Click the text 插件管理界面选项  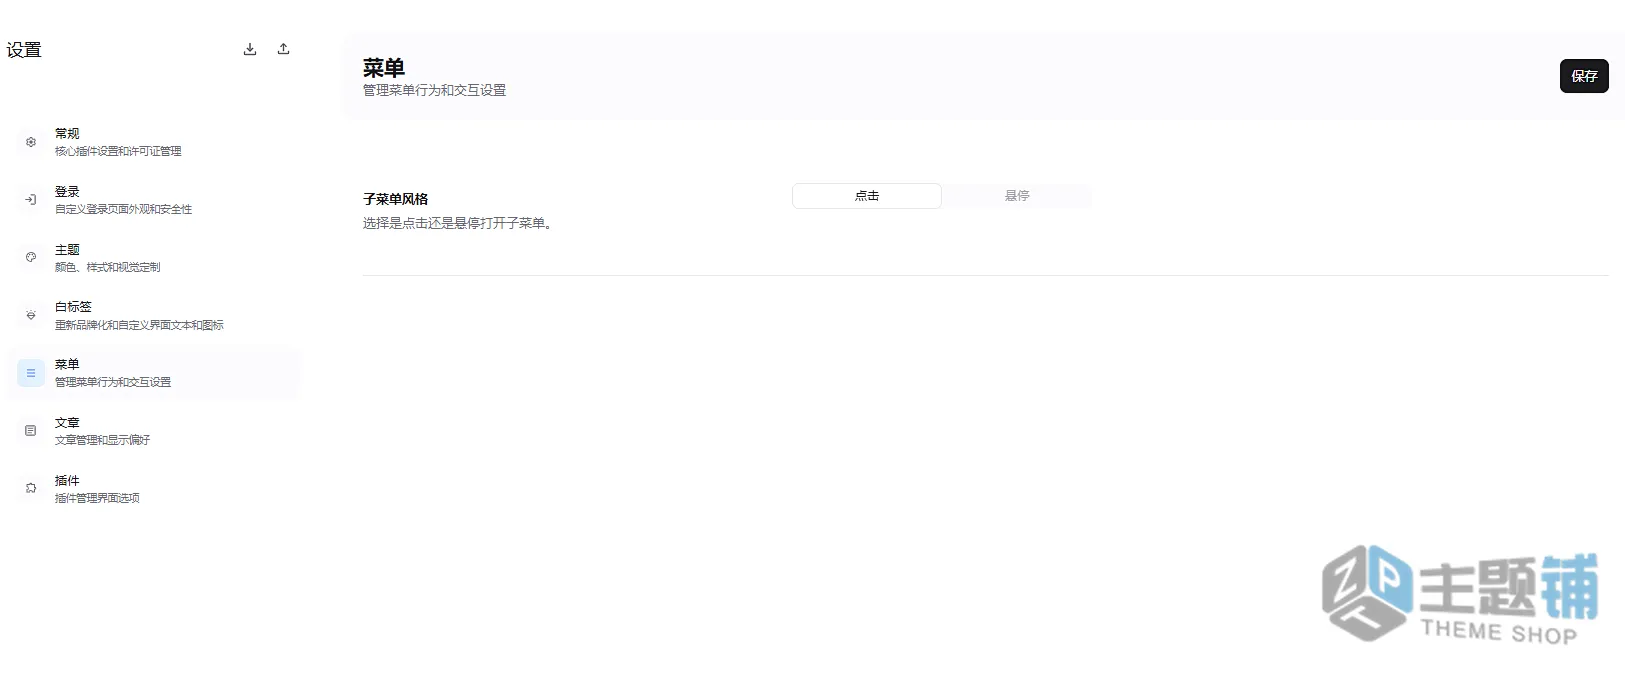pyautogui.click(x=97, y=498)
